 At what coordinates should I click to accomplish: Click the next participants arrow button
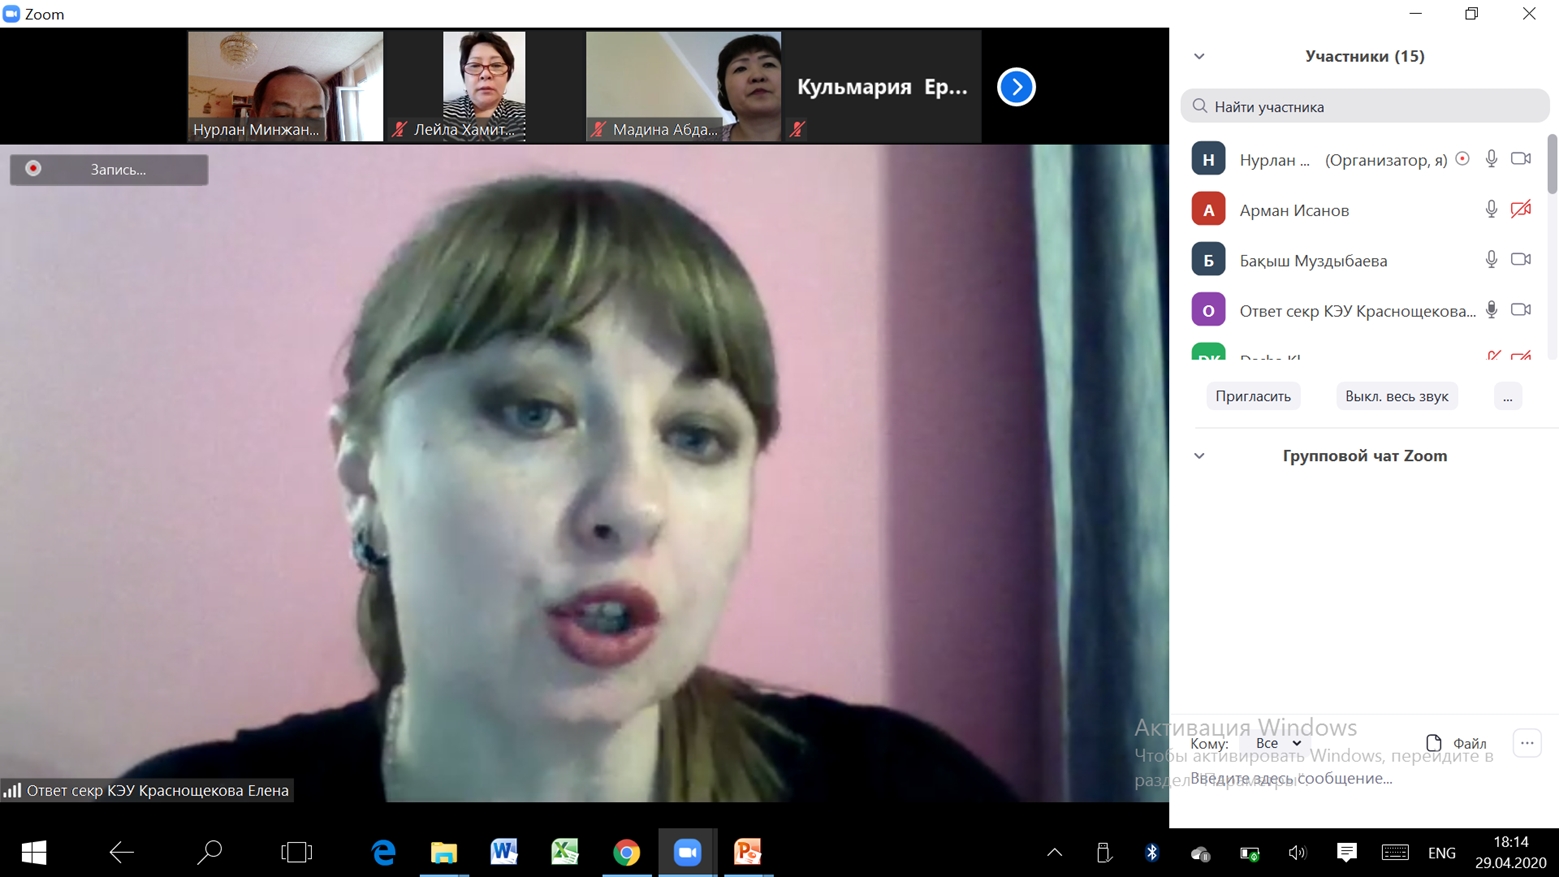(x=1016, y=87)
